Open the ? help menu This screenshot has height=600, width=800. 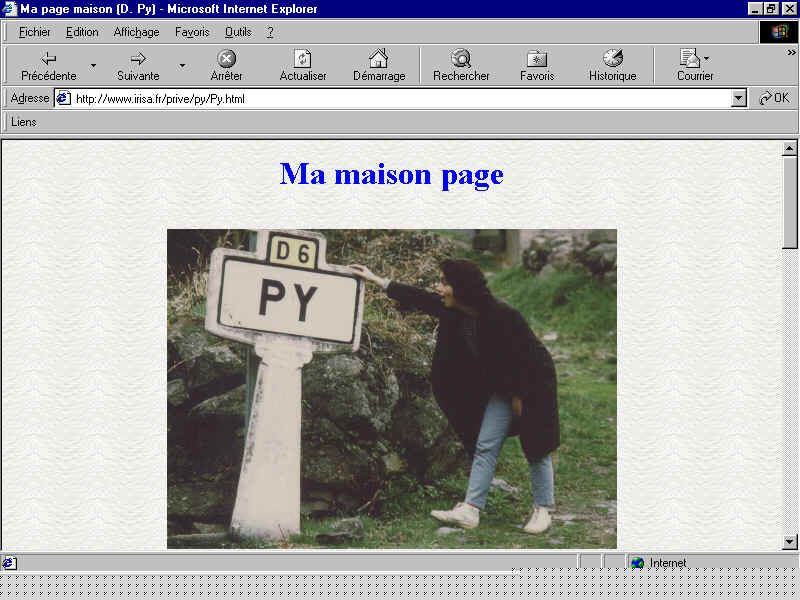pyautogui.click(x=270, y=32)
